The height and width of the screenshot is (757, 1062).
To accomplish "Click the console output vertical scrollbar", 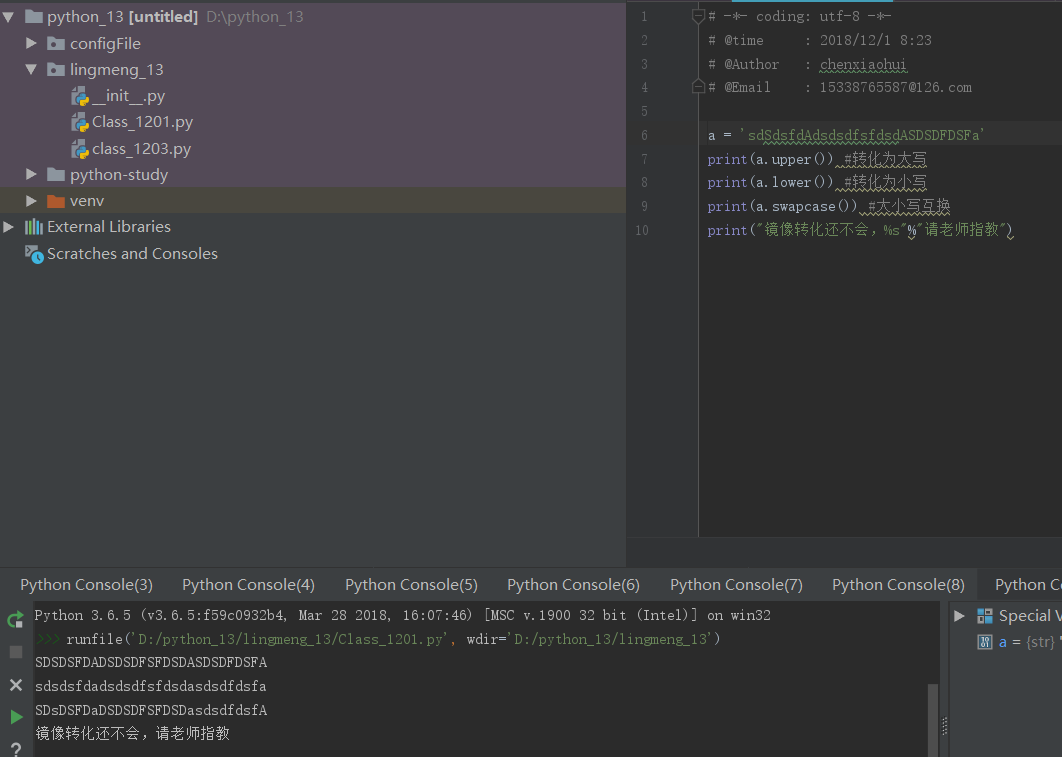I will coord(933,710).
